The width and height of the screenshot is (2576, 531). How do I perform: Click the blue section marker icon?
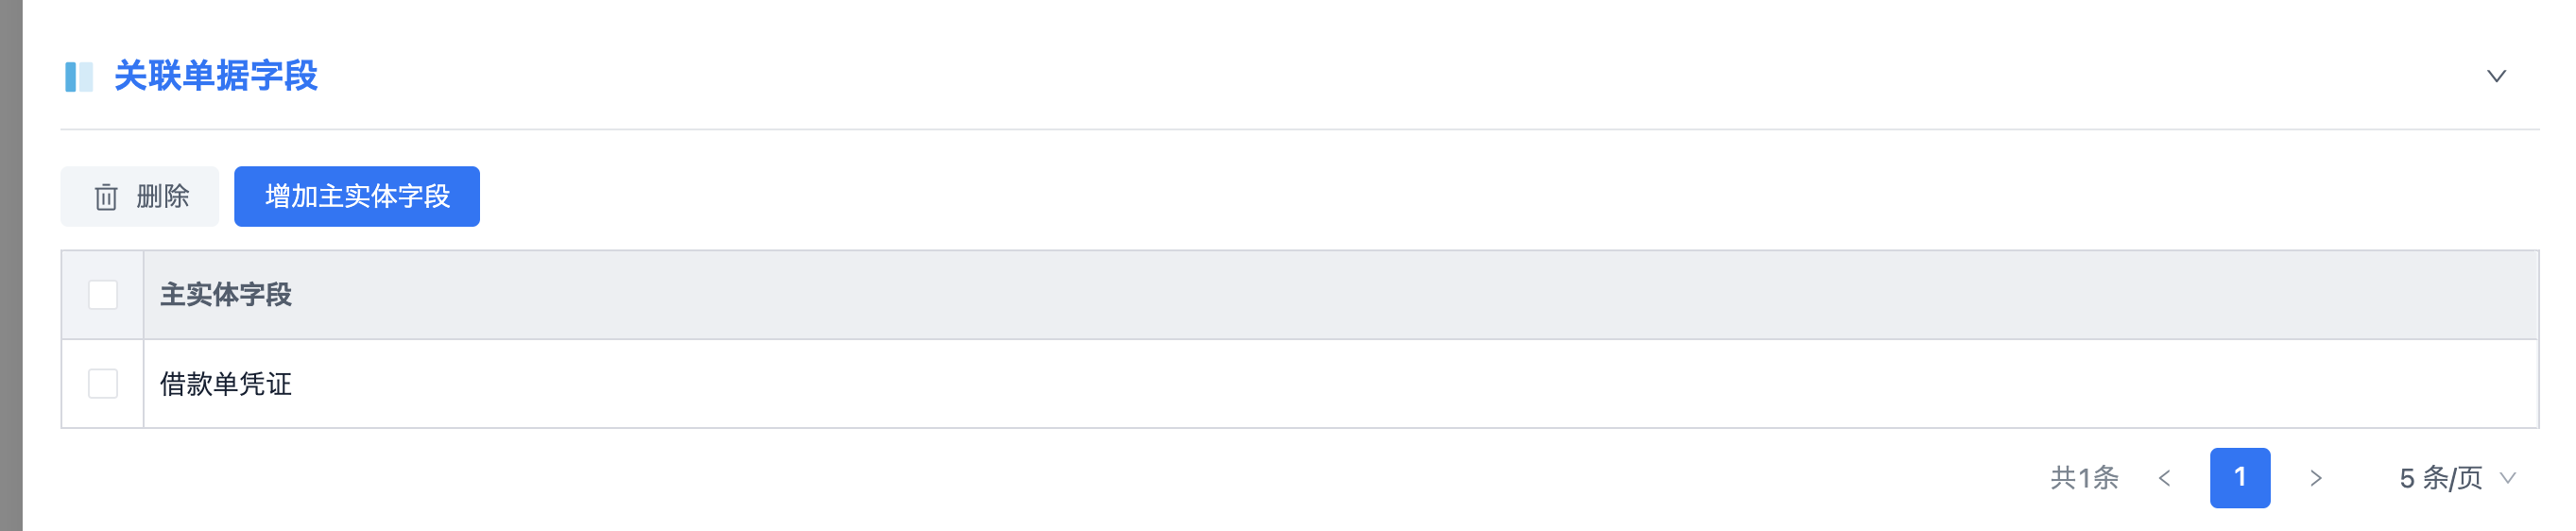[x=79, y=76]
